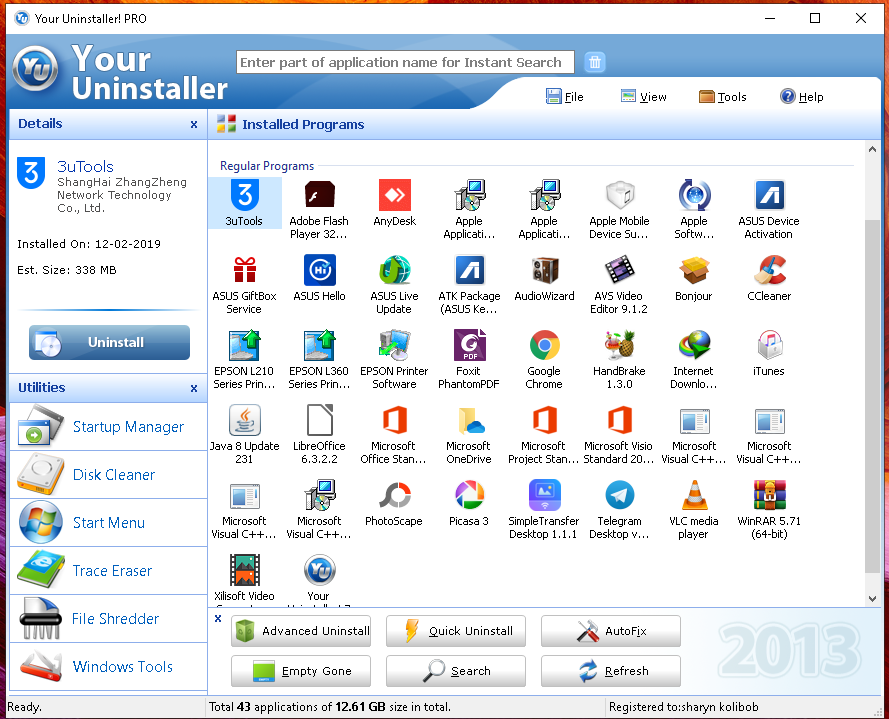Select SimpleTransfer Desktop 1.1.1 icon
Image resolution: width=889 pixels, height=719 pixels.
click(x=544, y=495)
